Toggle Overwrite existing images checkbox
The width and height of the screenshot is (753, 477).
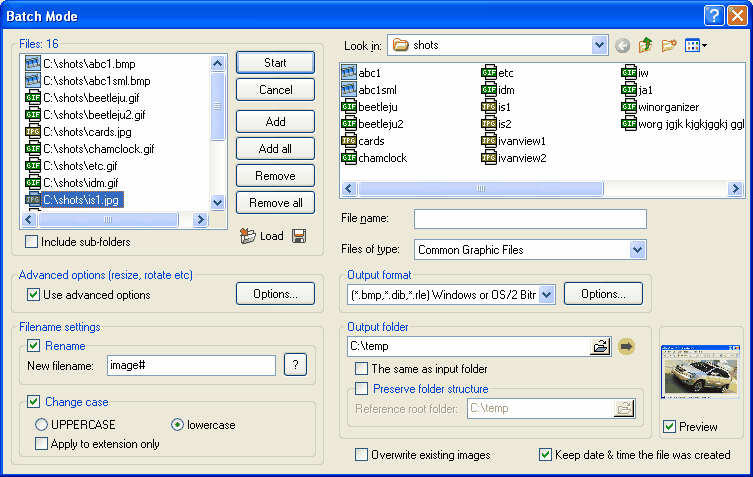pos(362,455)
